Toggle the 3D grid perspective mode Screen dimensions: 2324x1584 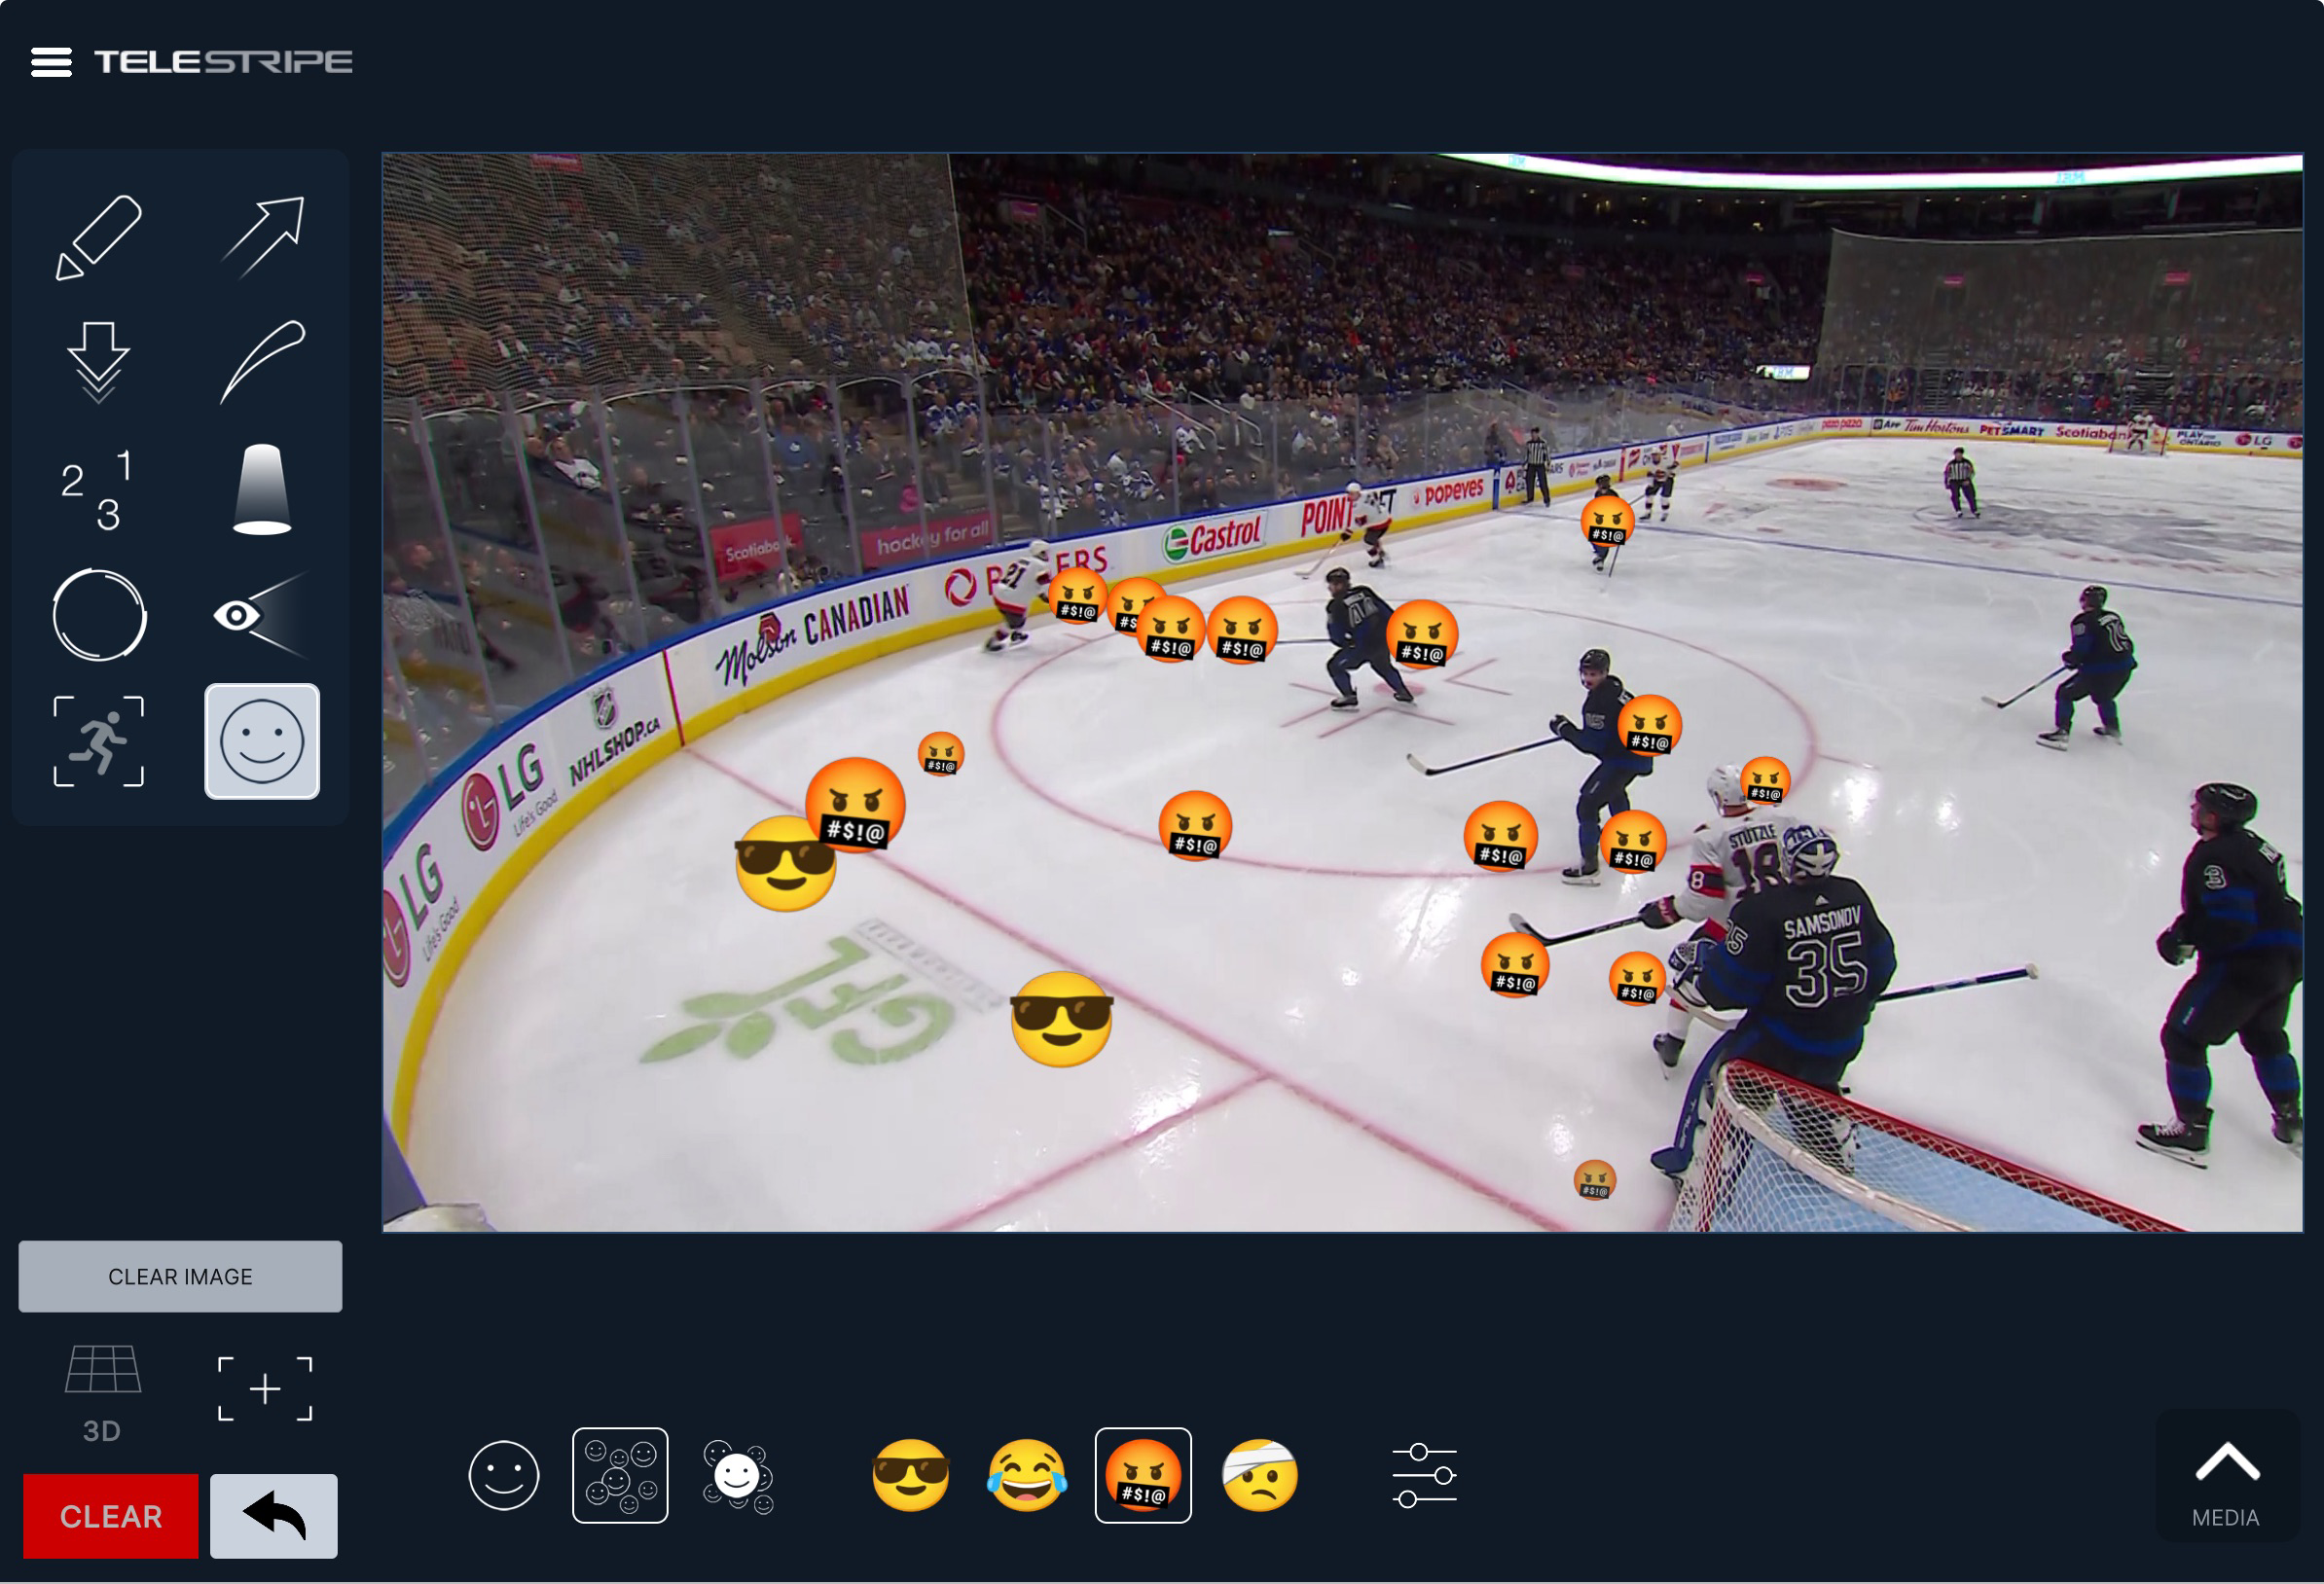(102, 1394)
